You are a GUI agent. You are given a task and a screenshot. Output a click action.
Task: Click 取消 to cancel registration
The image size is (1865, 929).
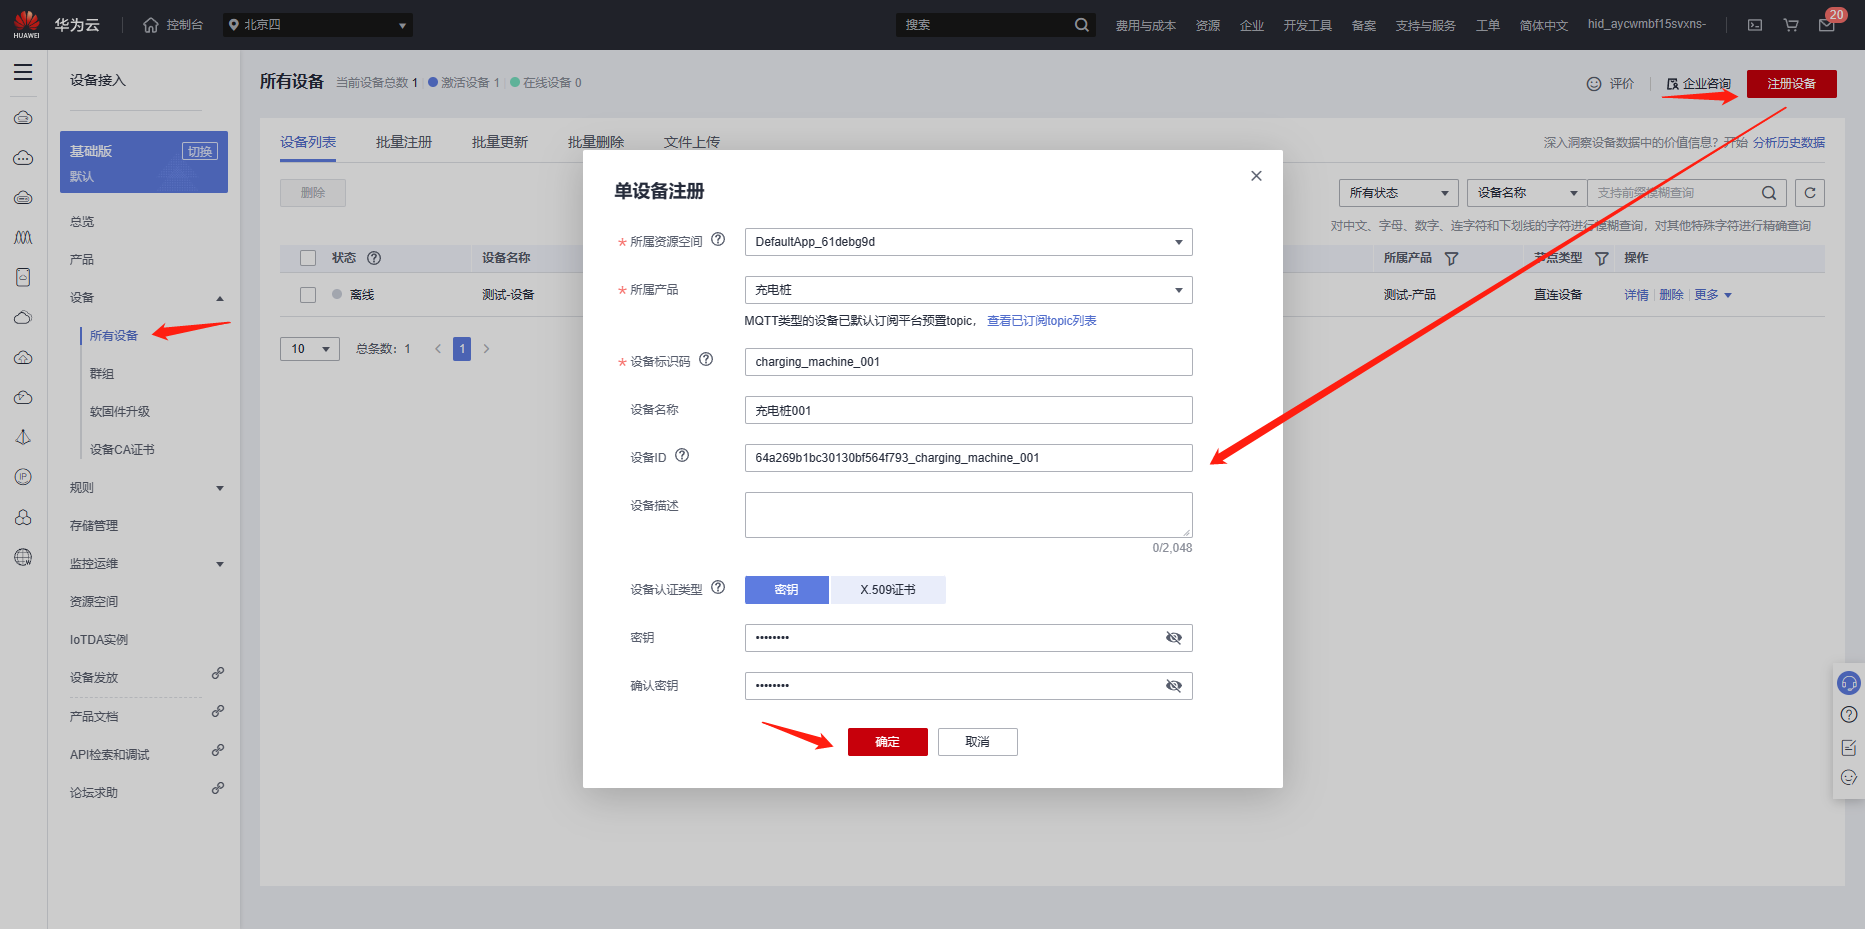pos(978,742)
